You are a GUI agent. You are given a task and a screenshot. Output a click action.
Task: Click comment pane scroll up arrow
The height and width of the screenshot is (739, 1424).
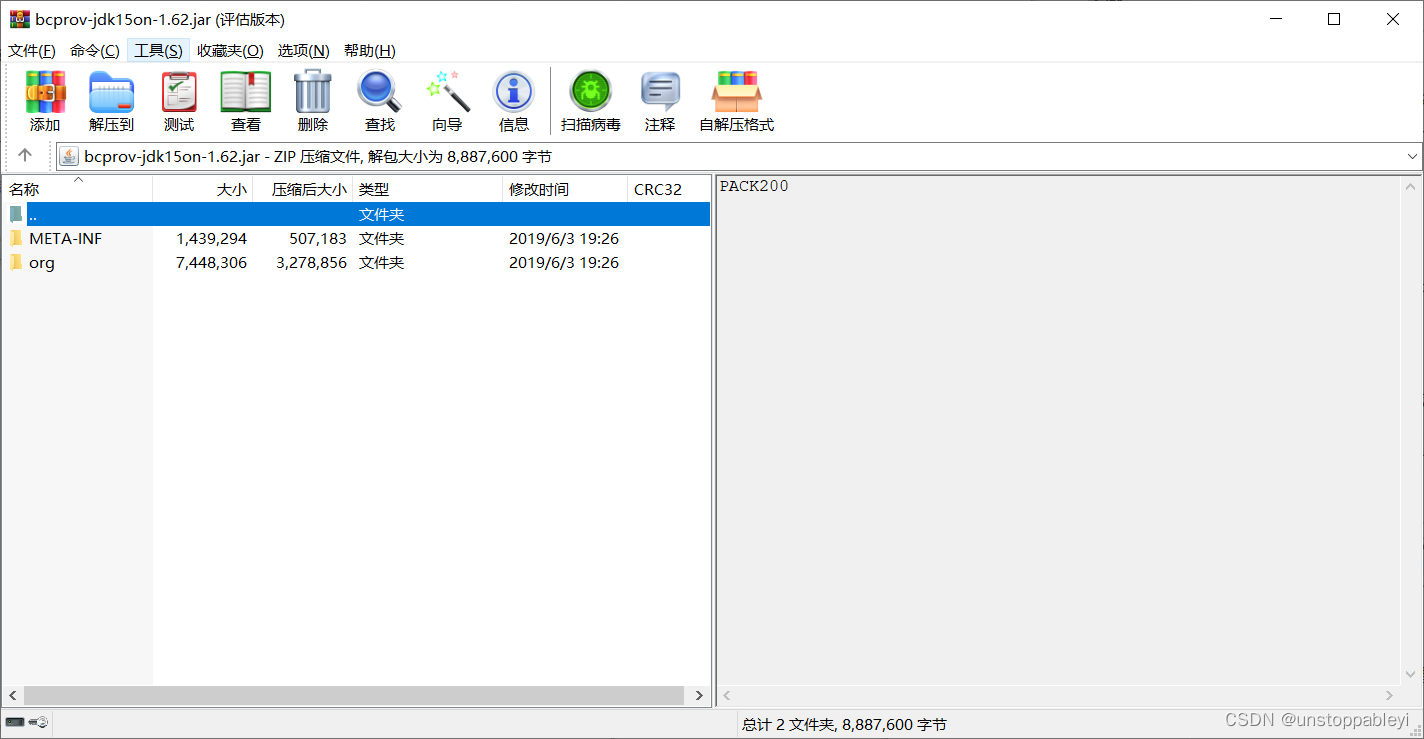(1411, 186)
